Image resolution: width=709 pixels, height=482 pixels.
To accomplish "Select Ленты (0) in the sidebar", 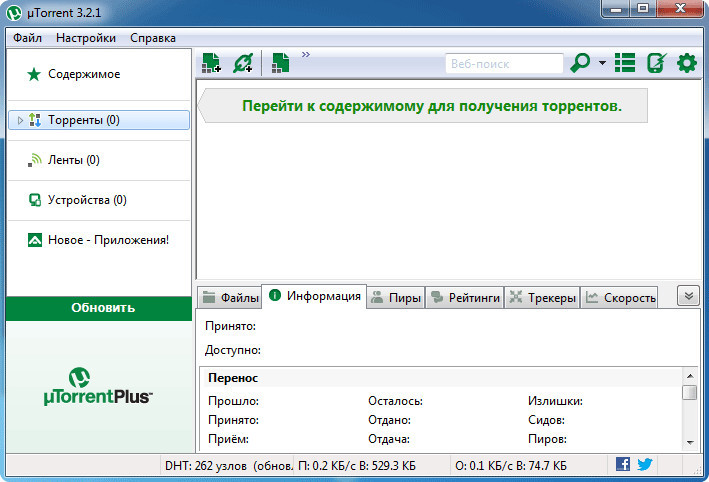I will point(99,160).
